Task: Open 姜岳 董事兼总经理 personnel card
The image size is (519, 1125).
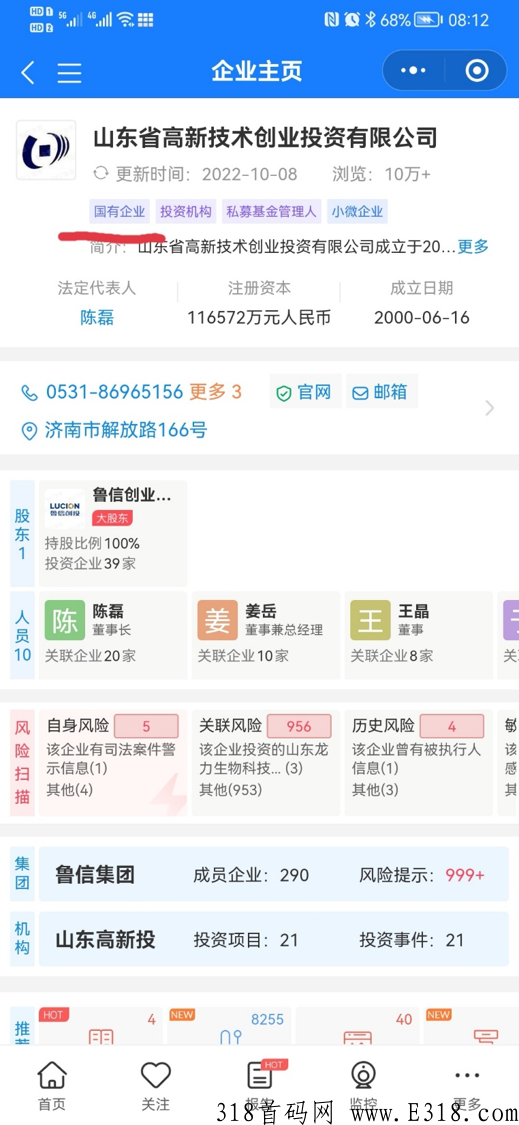Action: 266,636
